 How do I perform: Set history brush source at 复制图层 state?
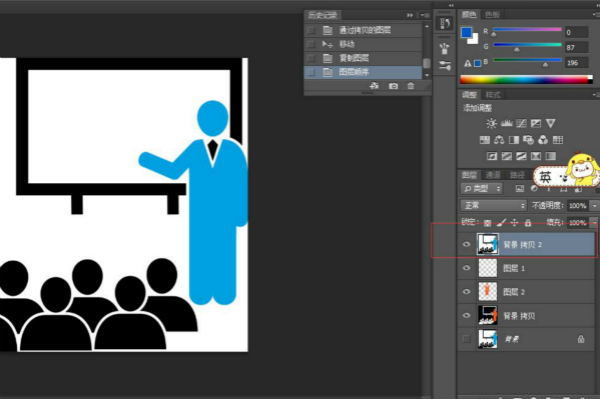(311, 58)
